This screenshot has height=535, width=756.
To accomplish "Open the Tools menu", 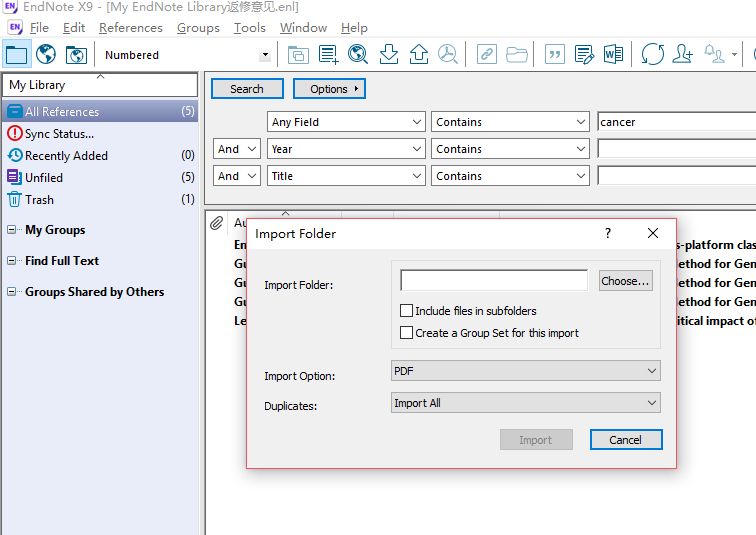I will [249, 28].
